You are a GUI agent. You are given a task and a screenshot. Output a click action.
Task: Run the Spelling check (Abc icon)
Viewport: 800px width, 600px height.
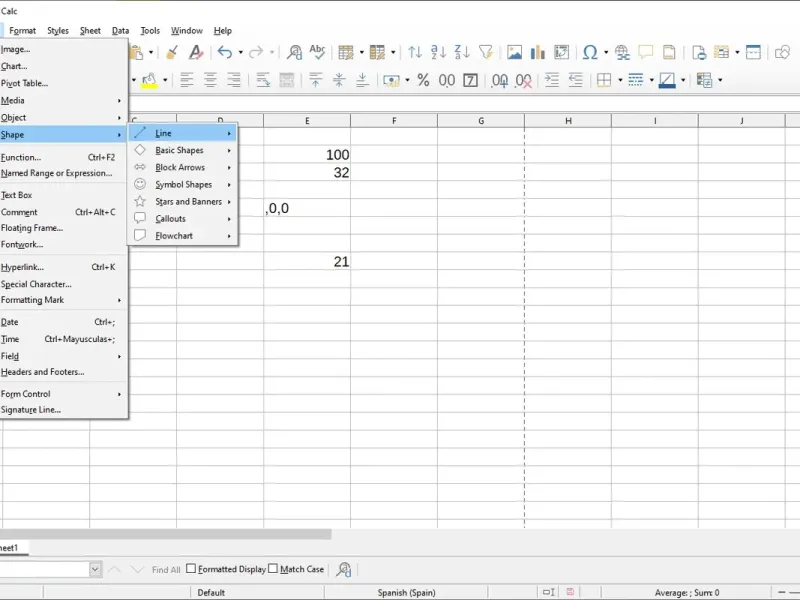coord(317,52)
